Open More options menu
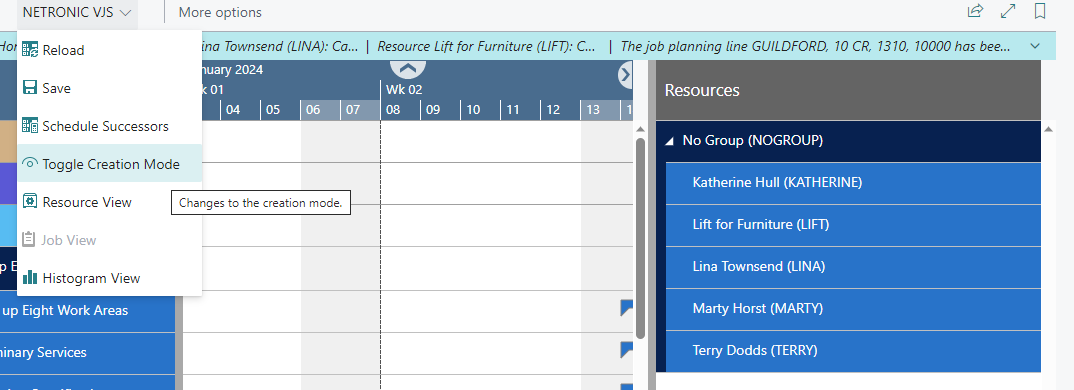Viewport: 1074px width, 390px height. tap(220, 12)
